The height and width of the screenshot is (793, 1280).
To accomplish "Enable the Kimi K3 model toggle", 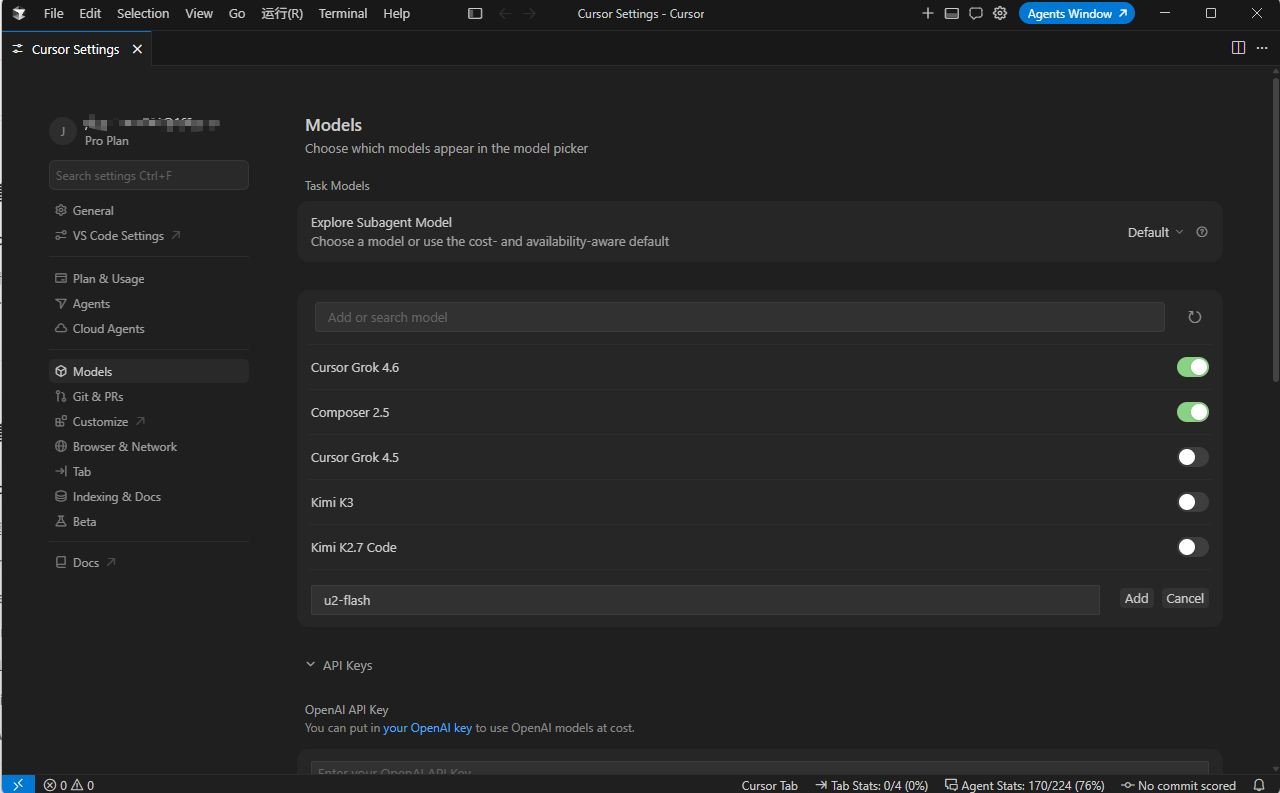I will pos(1193,502).
